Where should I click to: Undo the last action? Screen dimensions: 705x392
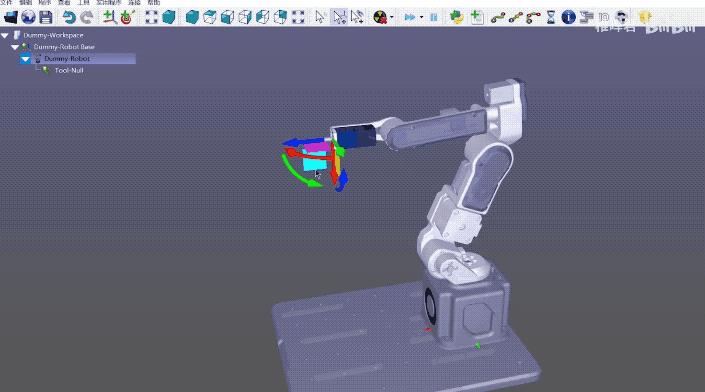[69, 18]
